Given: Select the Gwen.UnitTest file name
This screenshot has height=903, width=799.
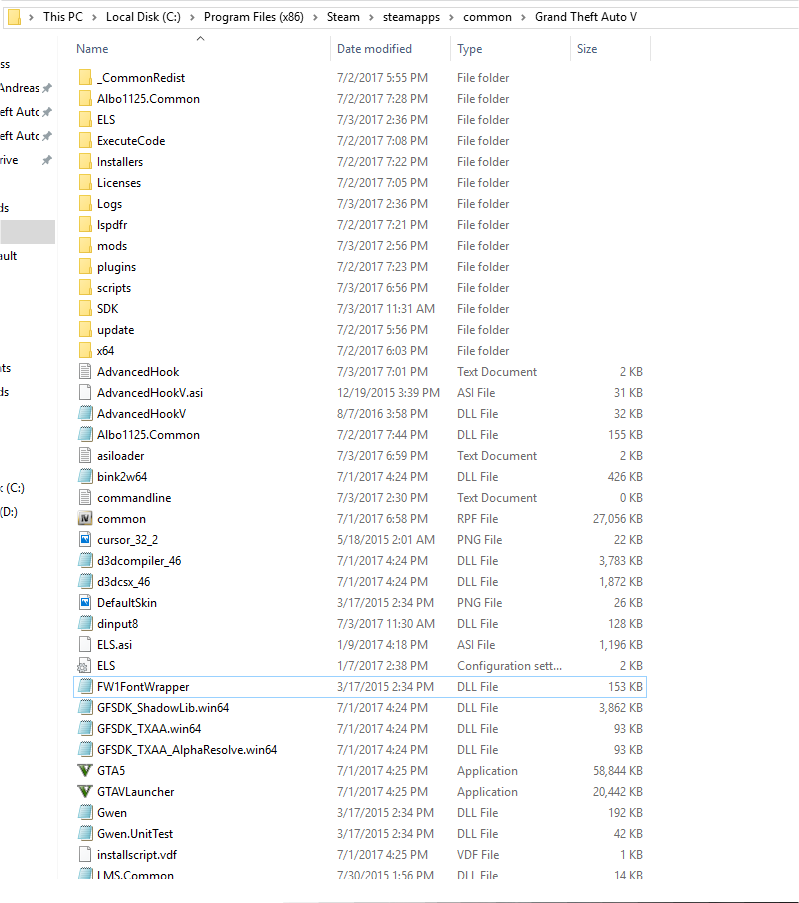Looking at the screenshot, I should 135,834.
